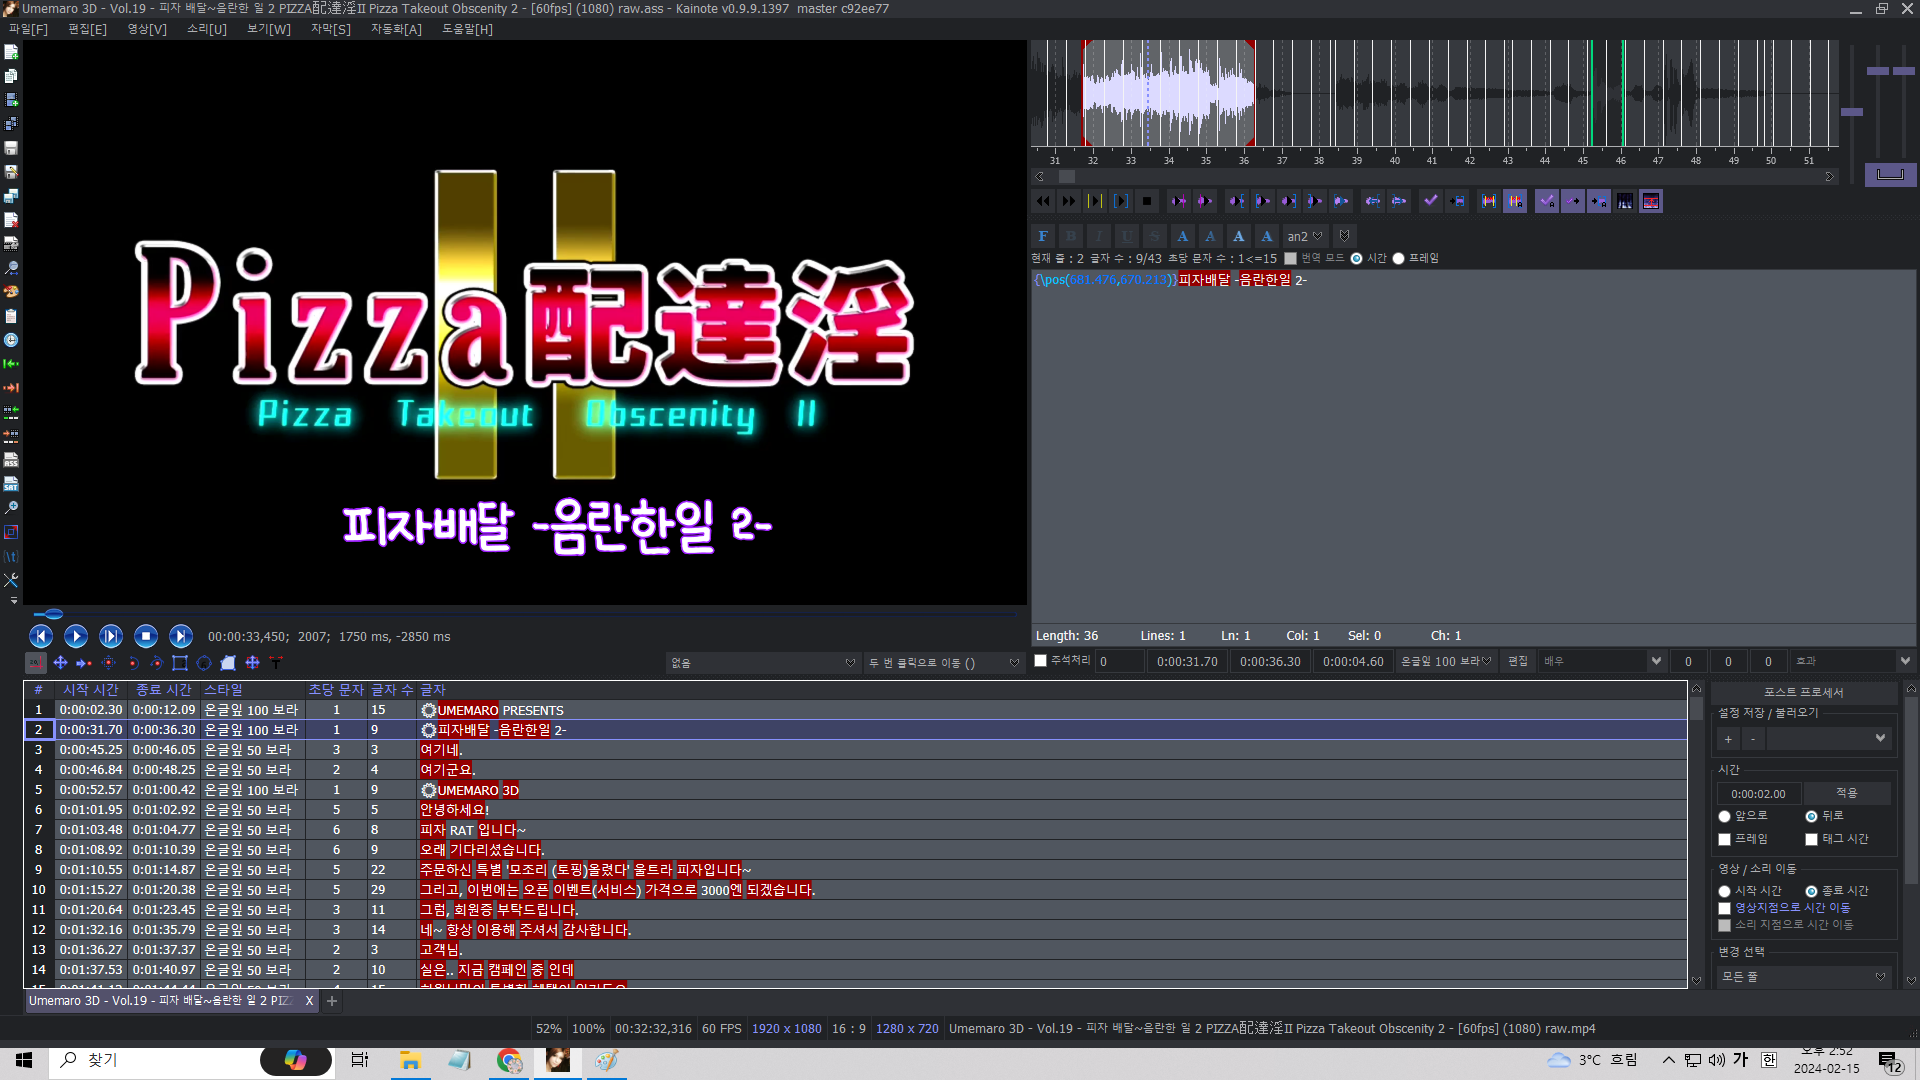This screenshot has height=1080, width=1920.
Task: Enable the 번역 모드 checkbox
Action: (1290, 258)
